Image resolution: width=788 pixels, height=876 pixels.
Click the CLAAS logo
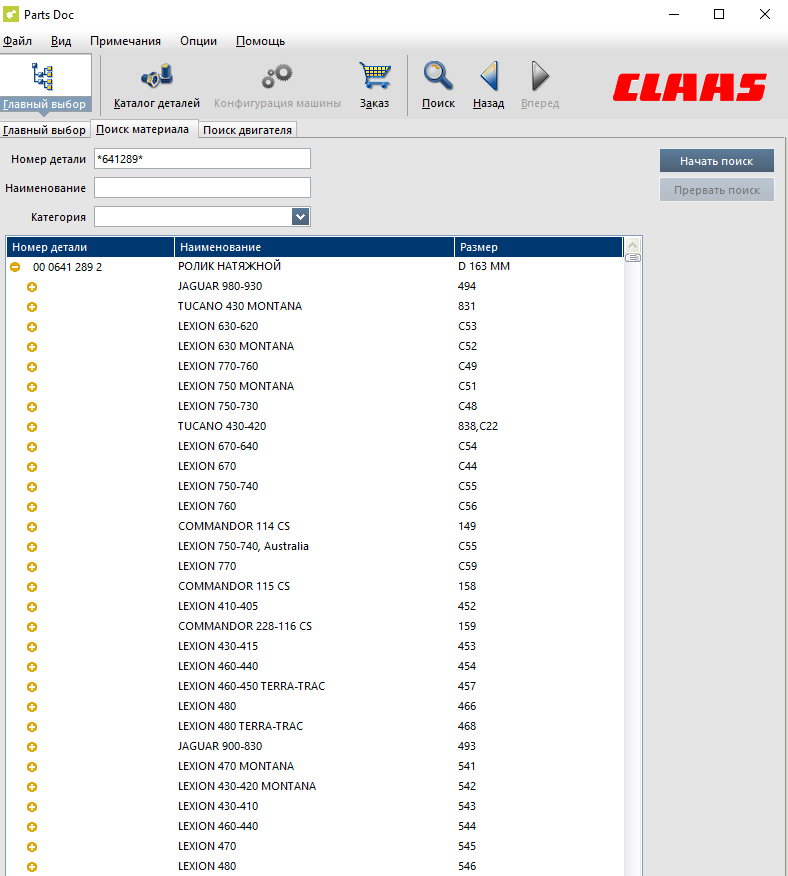(689, 87)
